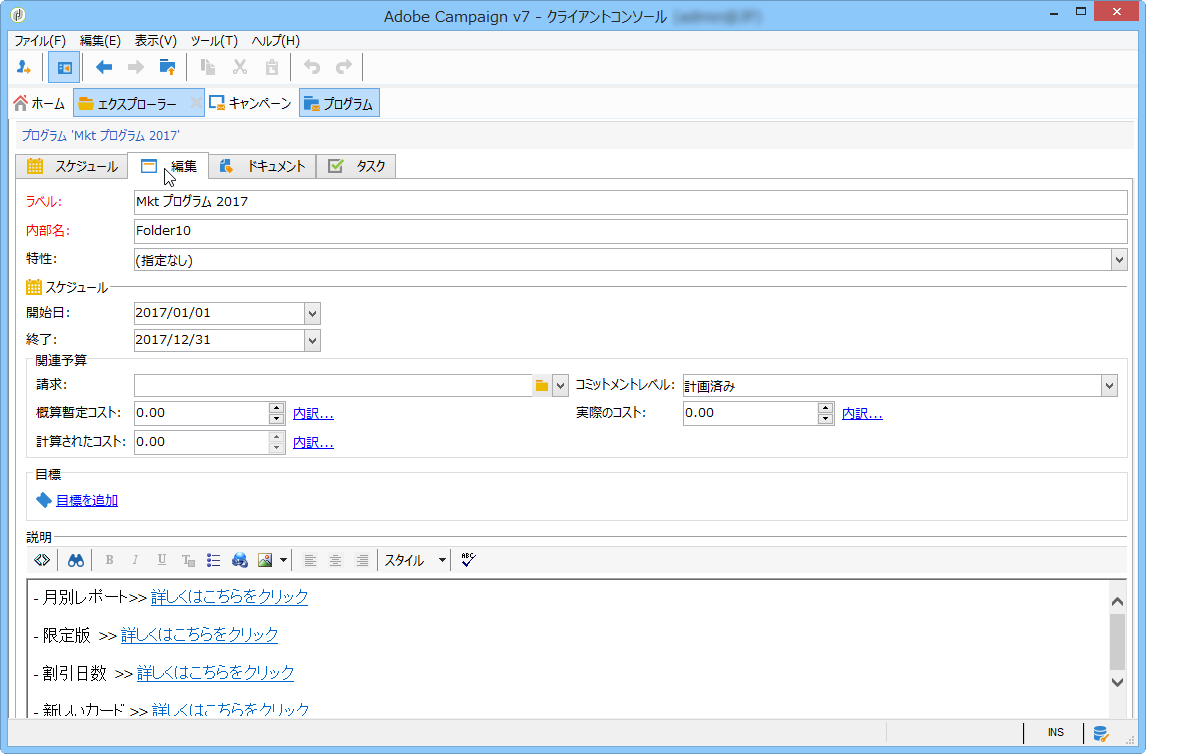Open the 編集(E) menu
1189x754 pixels.
coord(100,41)
